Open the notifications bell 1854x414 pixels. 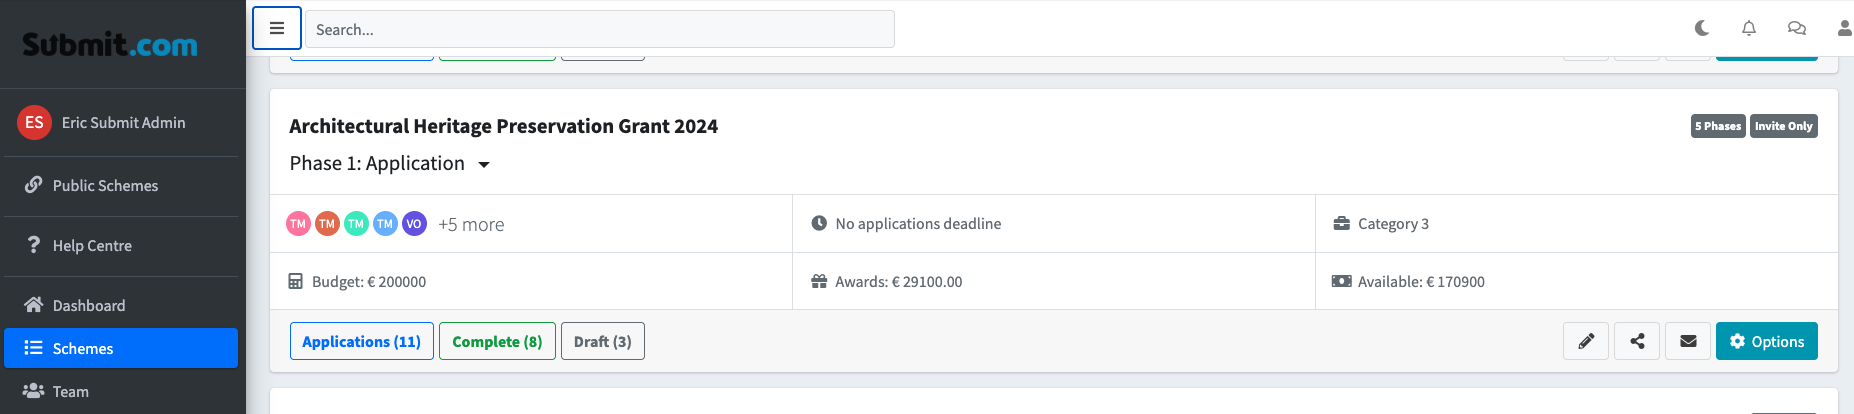coord(1749,28)
